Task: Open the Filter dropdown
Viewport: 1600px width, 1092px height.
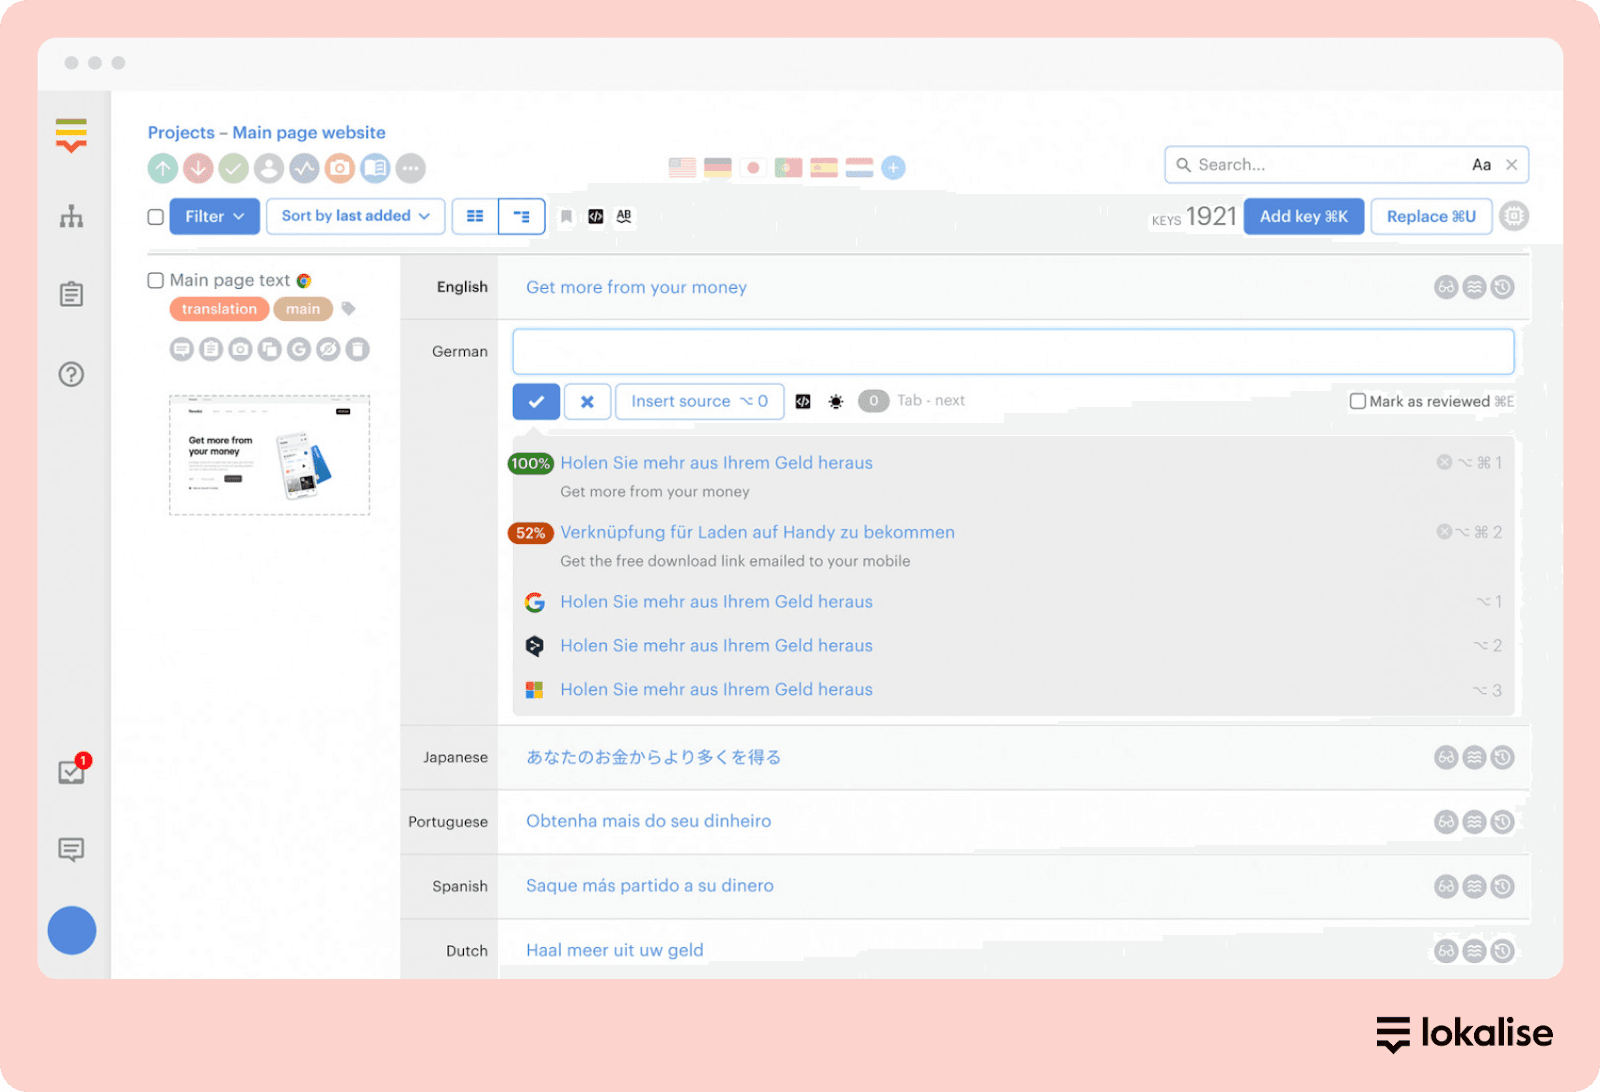Action: [214, 217]
